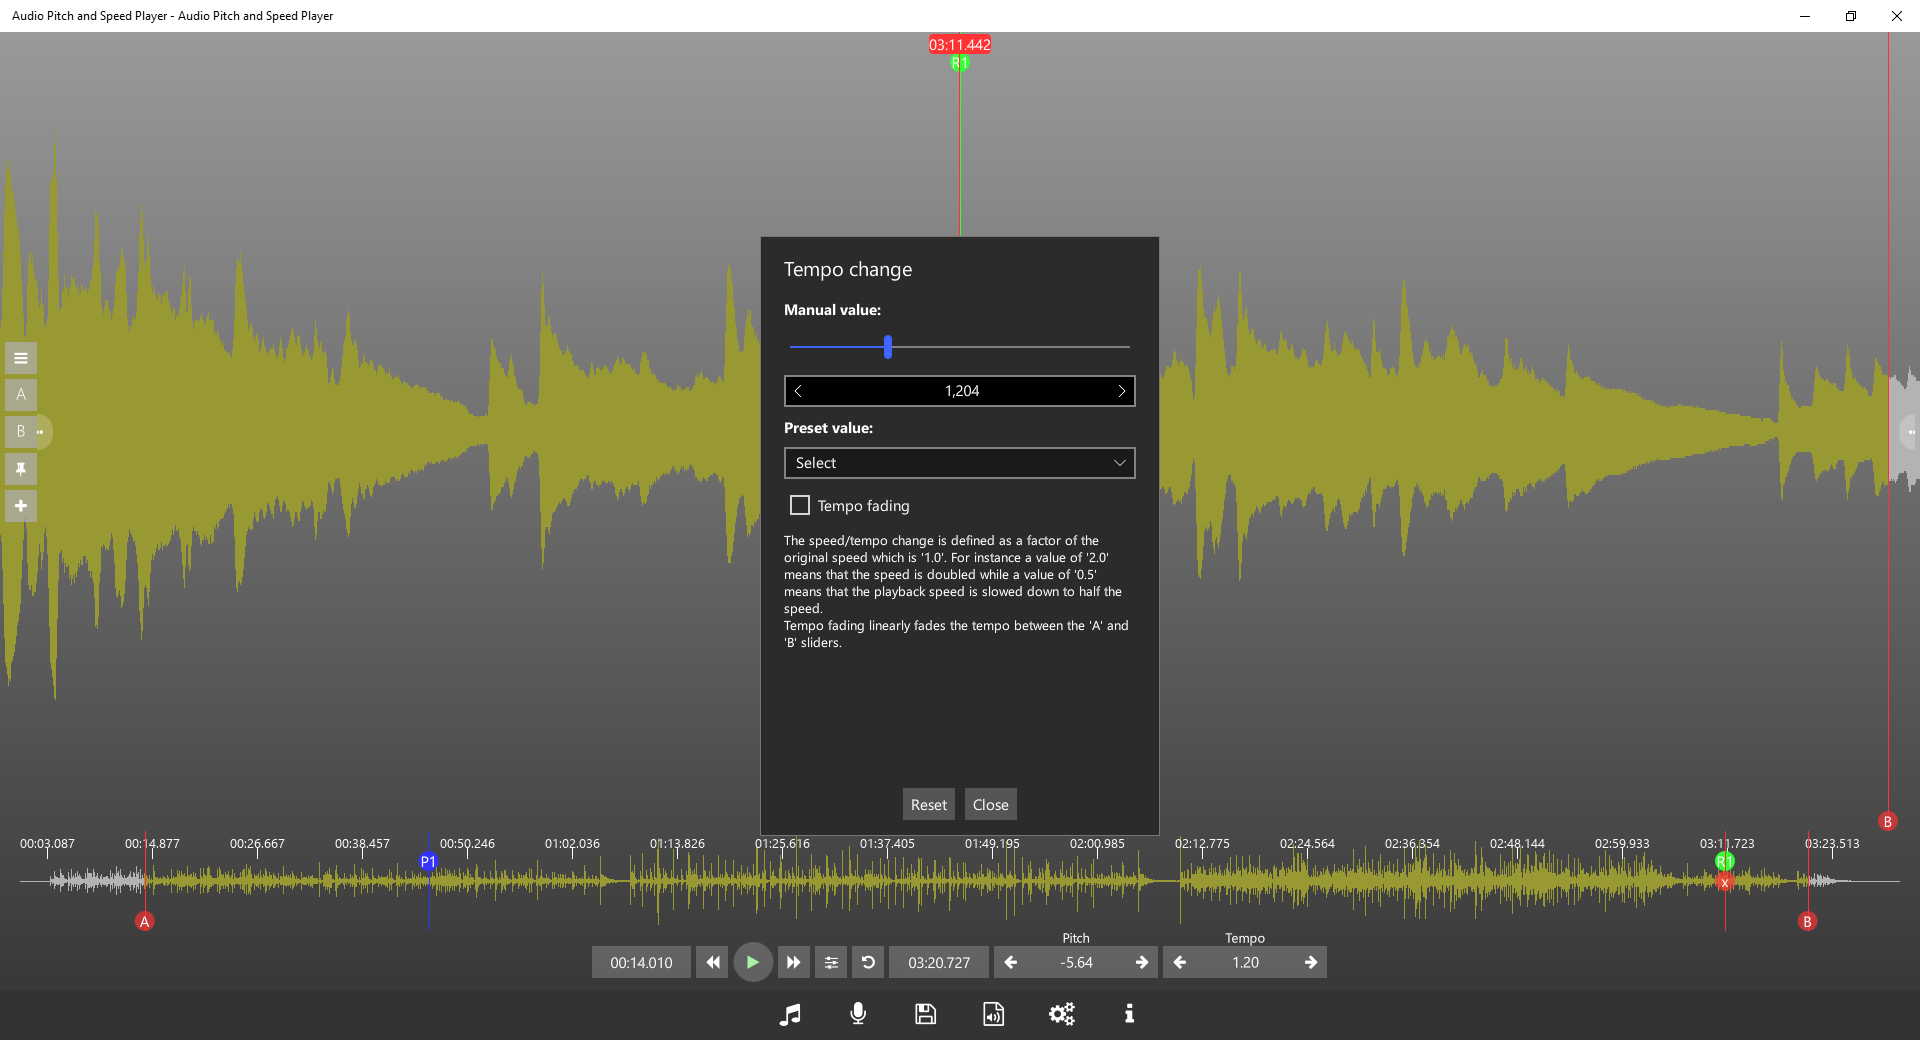Enable the Tempo fading checkbox
The width and height of the screenshot is (1920, 1040).
(x=799, y=505)
